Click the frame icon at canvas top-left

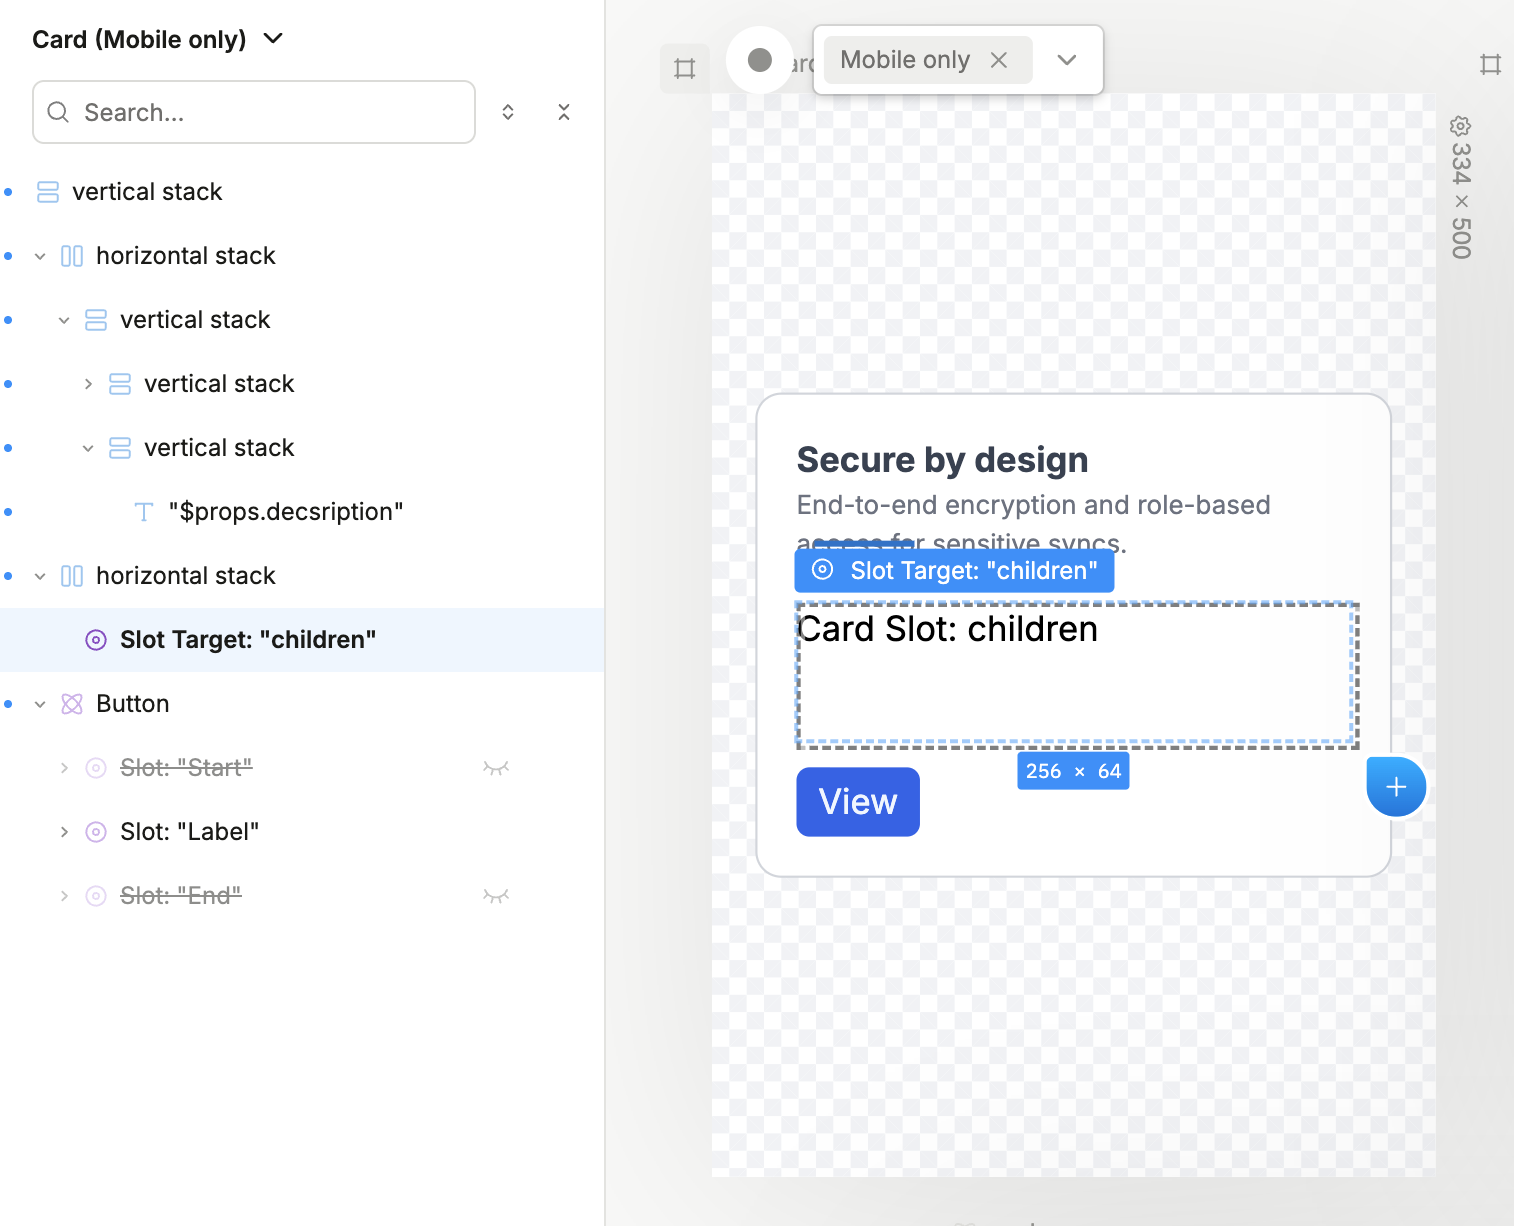pos(685,69)
